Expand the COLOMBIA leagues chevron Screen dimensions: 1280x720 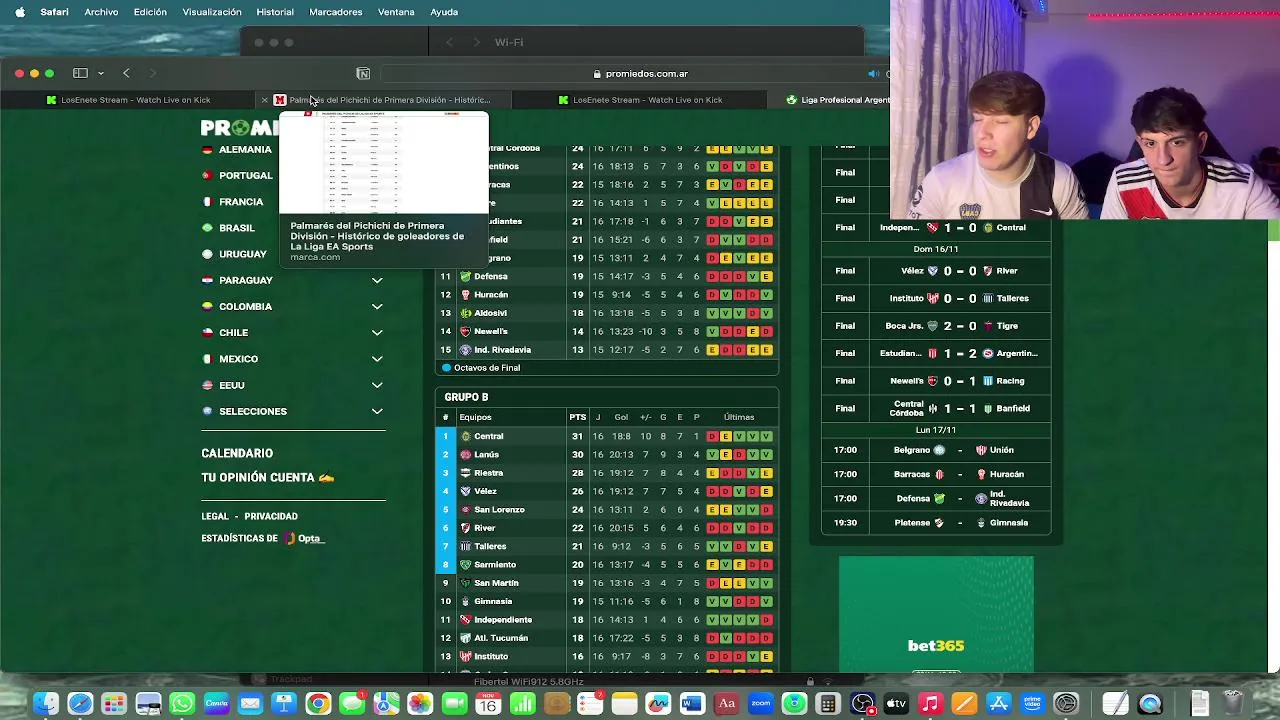pos(377,307)
